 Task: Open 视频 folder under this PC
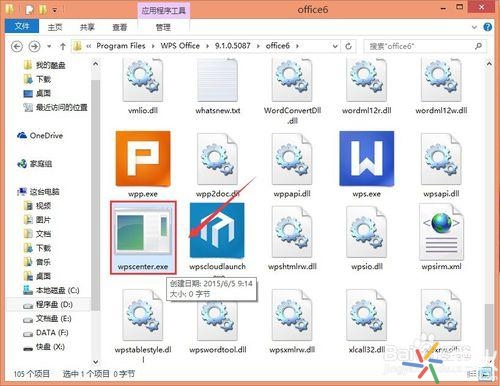click(37, 206)
